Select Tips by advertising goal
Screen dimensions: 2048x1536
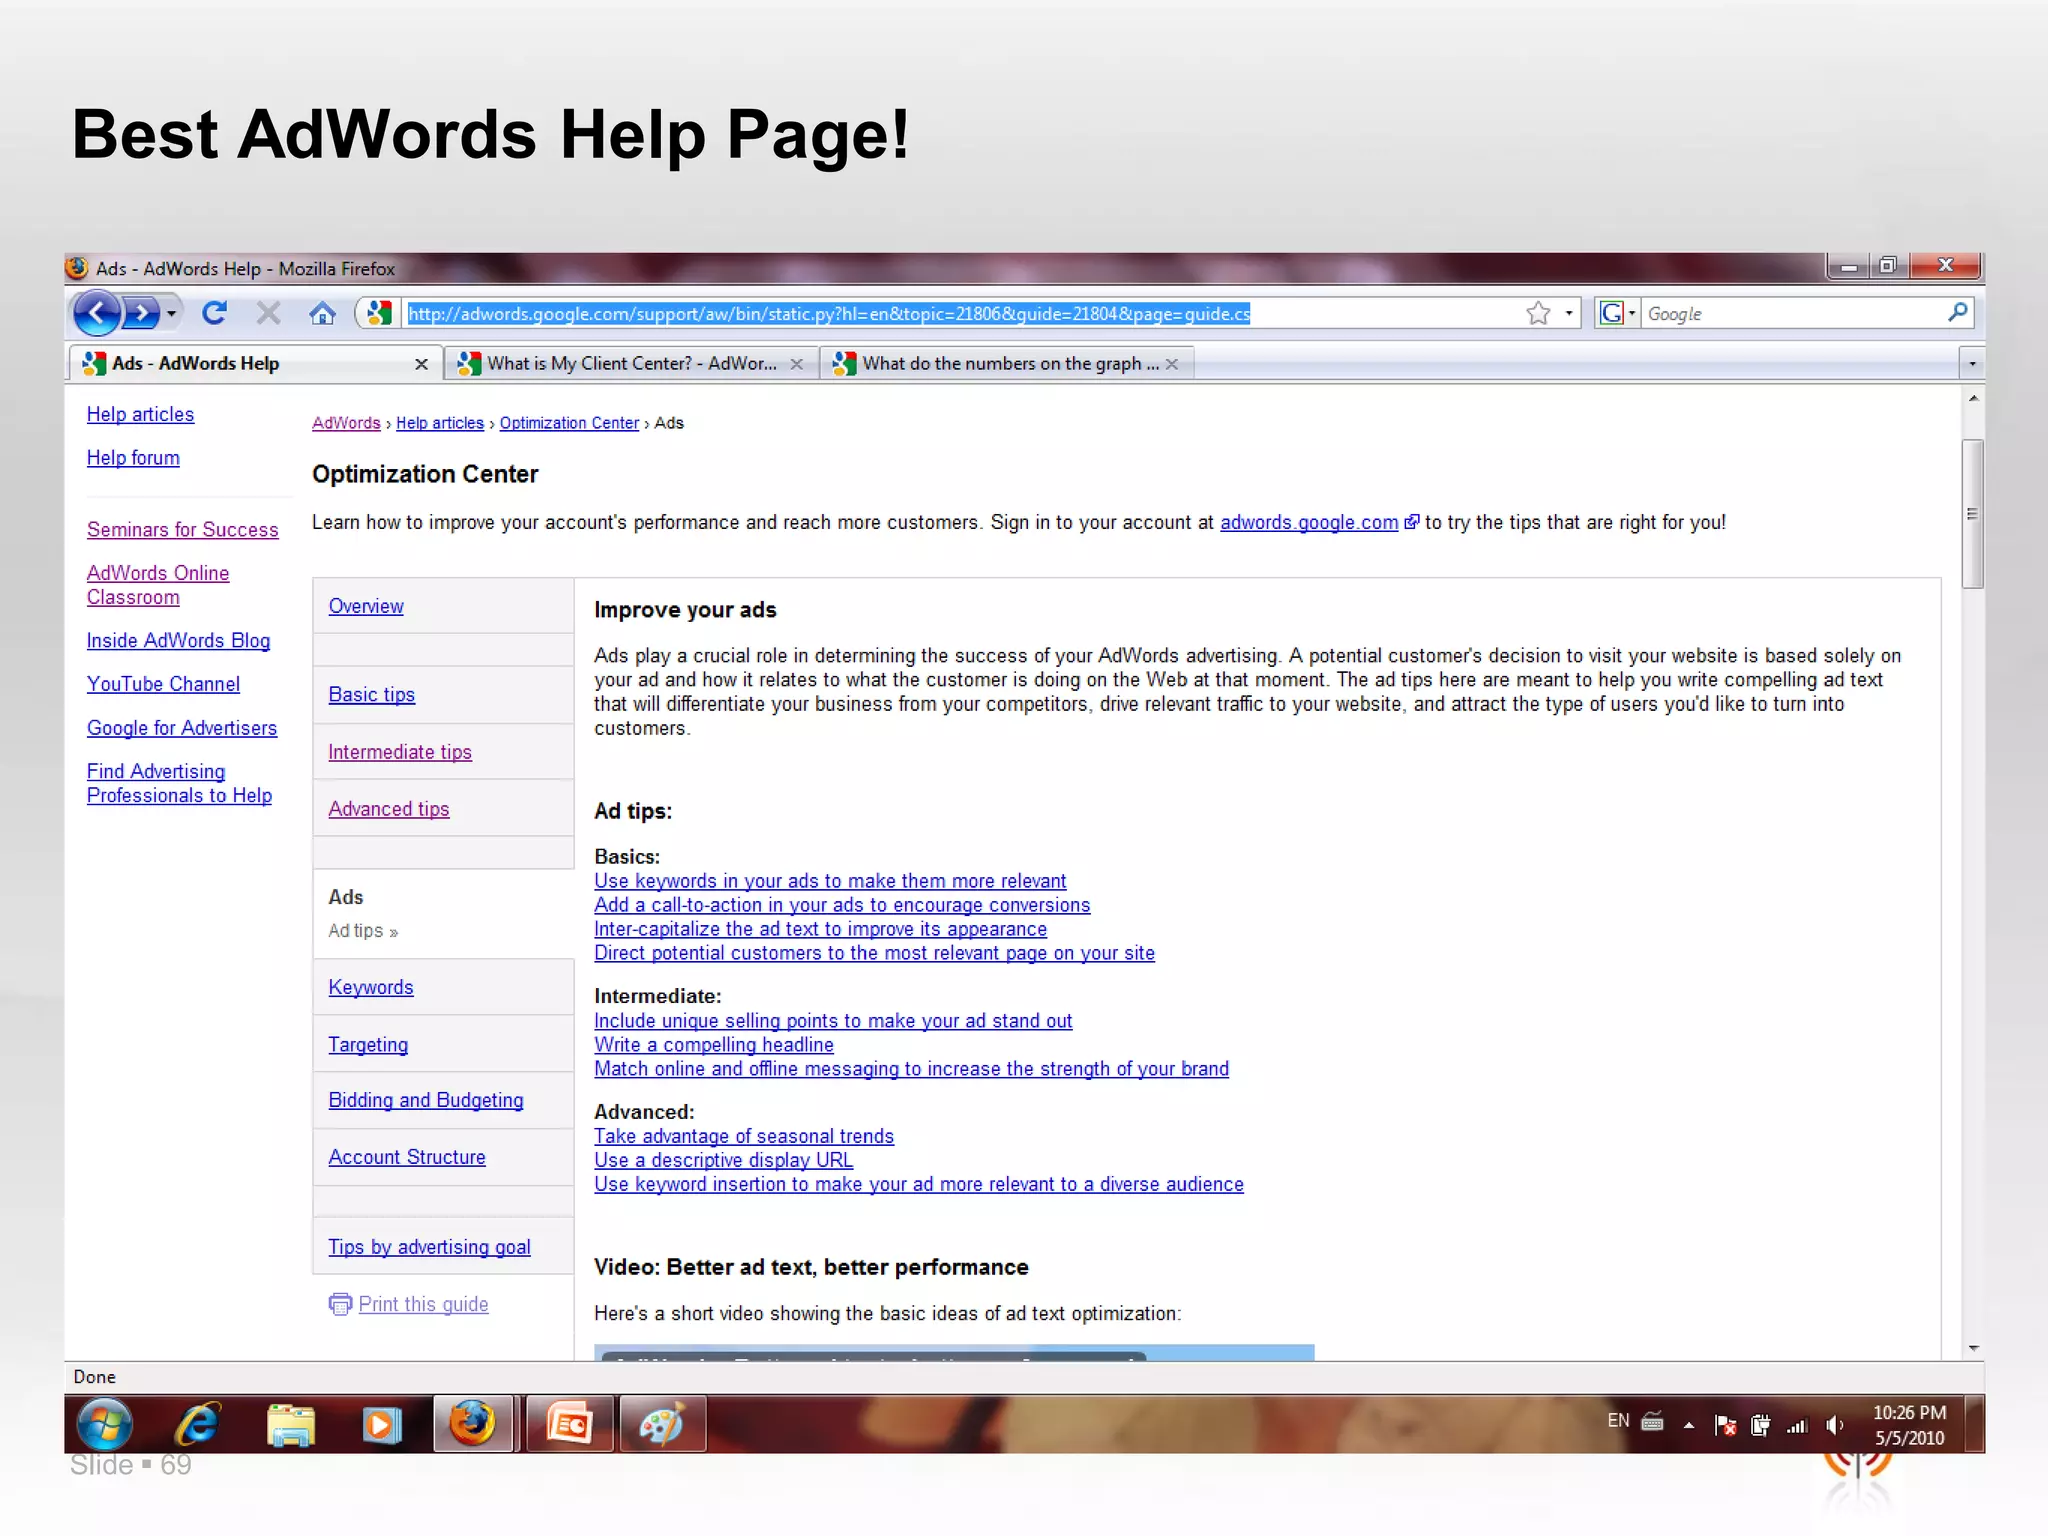(429, 1247)
